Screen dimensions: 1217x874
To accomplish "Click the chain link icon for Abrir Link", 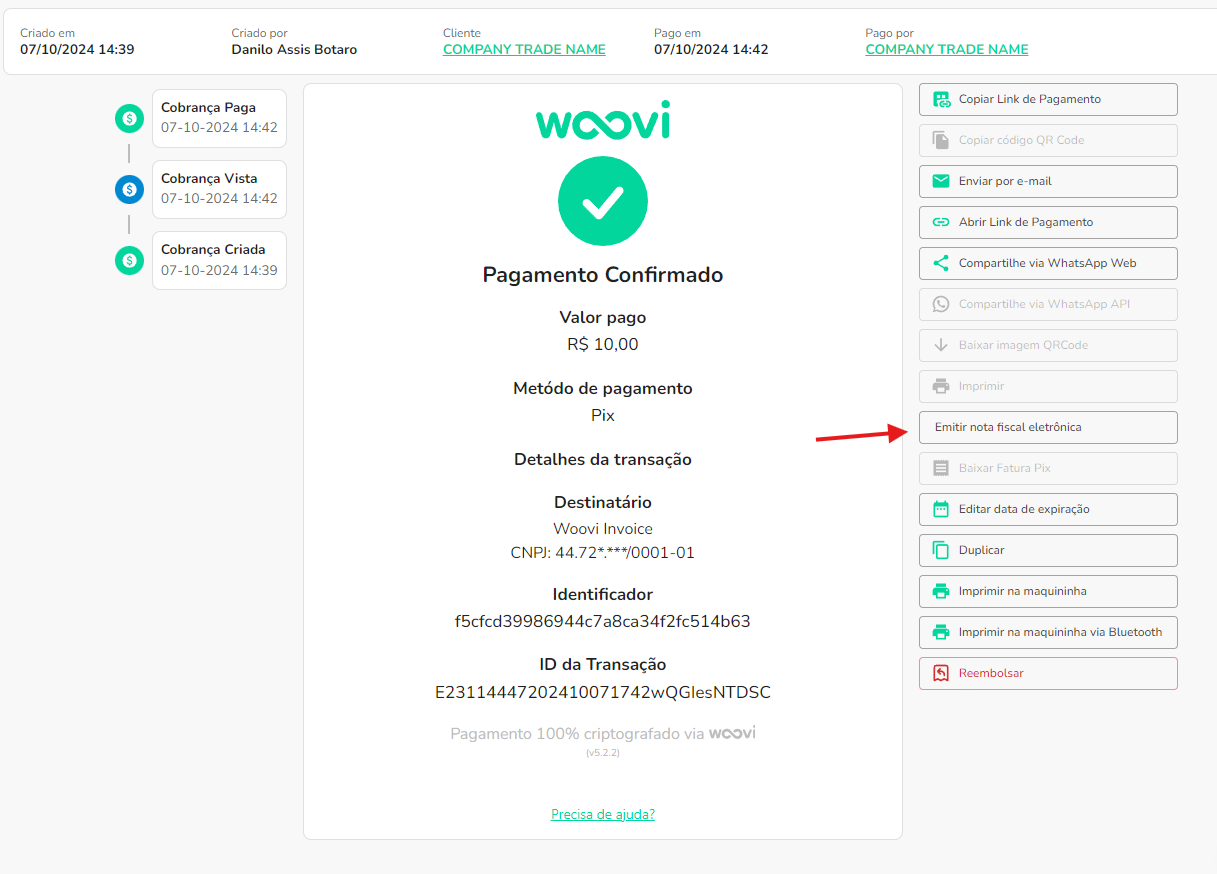I will [940, 222].
